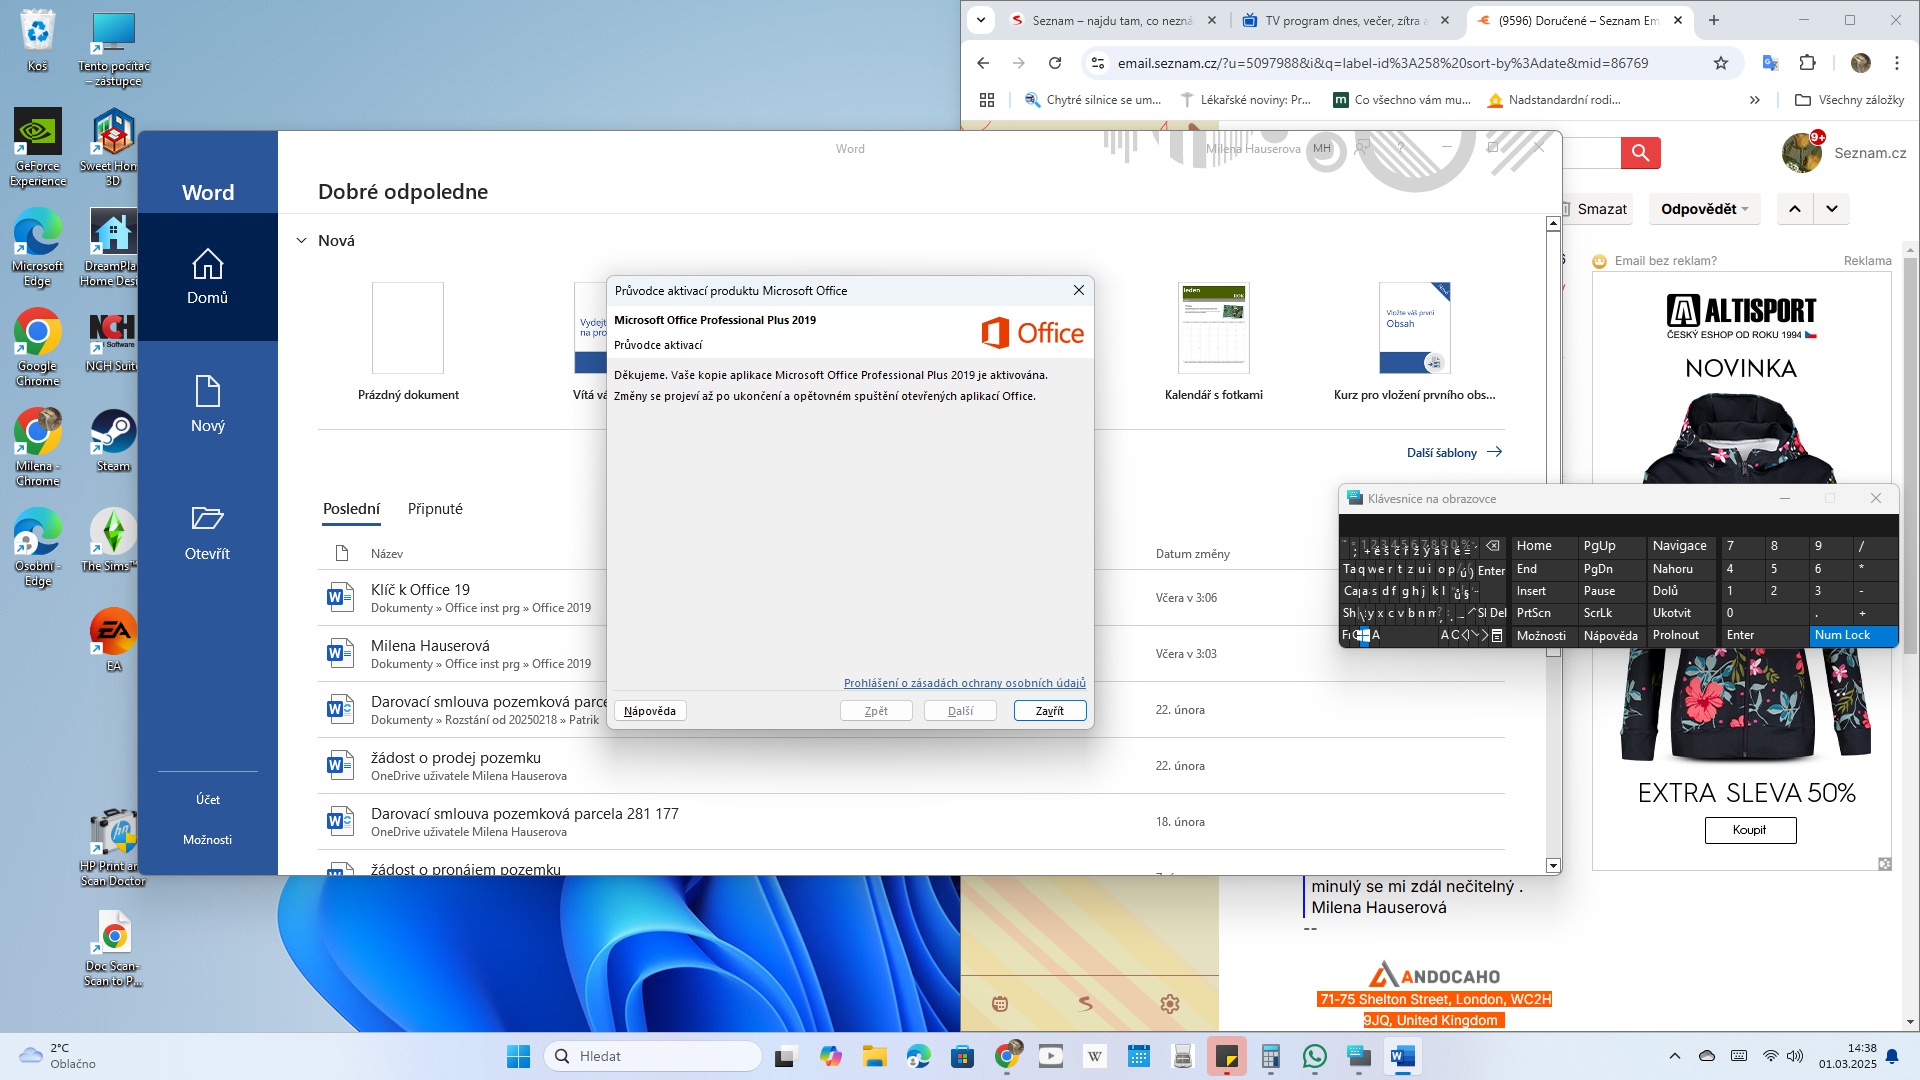Choose Otevřít in the Word sidebar
Viewport: 1920px width, 1080px height.
coord(208,532)
